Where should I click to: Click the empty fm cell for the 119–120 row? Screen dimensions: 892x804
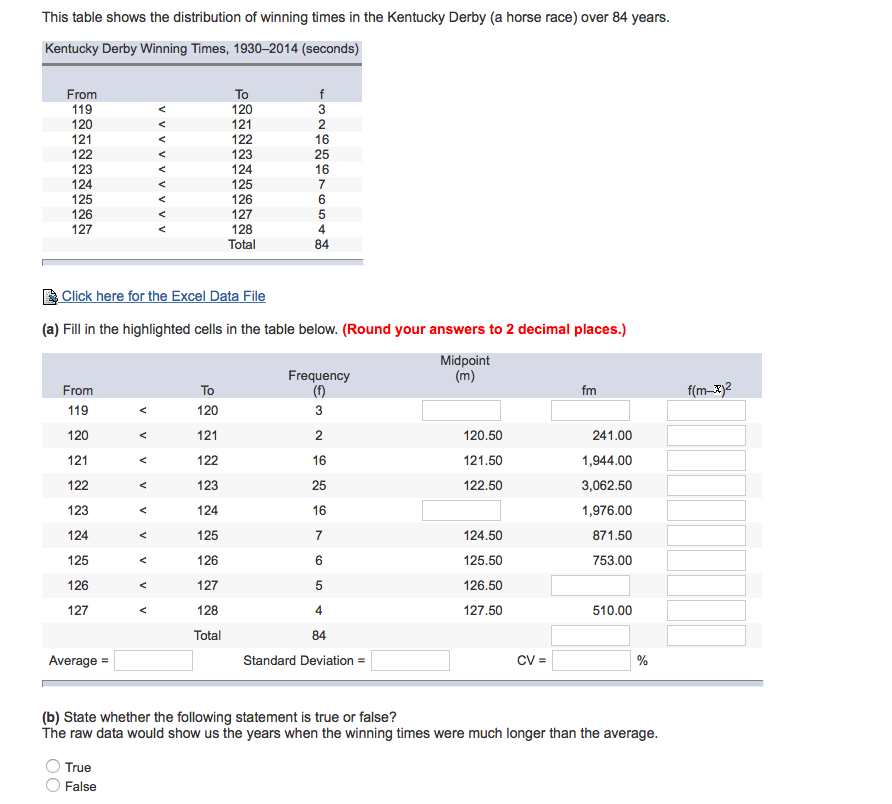(x=590, y=410)
